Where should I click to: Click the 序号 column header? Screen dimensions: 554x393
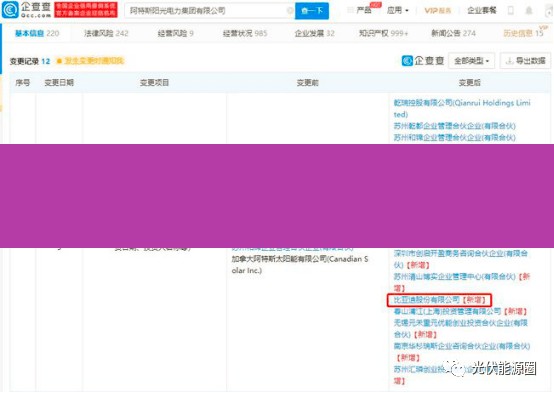(23, 83)
